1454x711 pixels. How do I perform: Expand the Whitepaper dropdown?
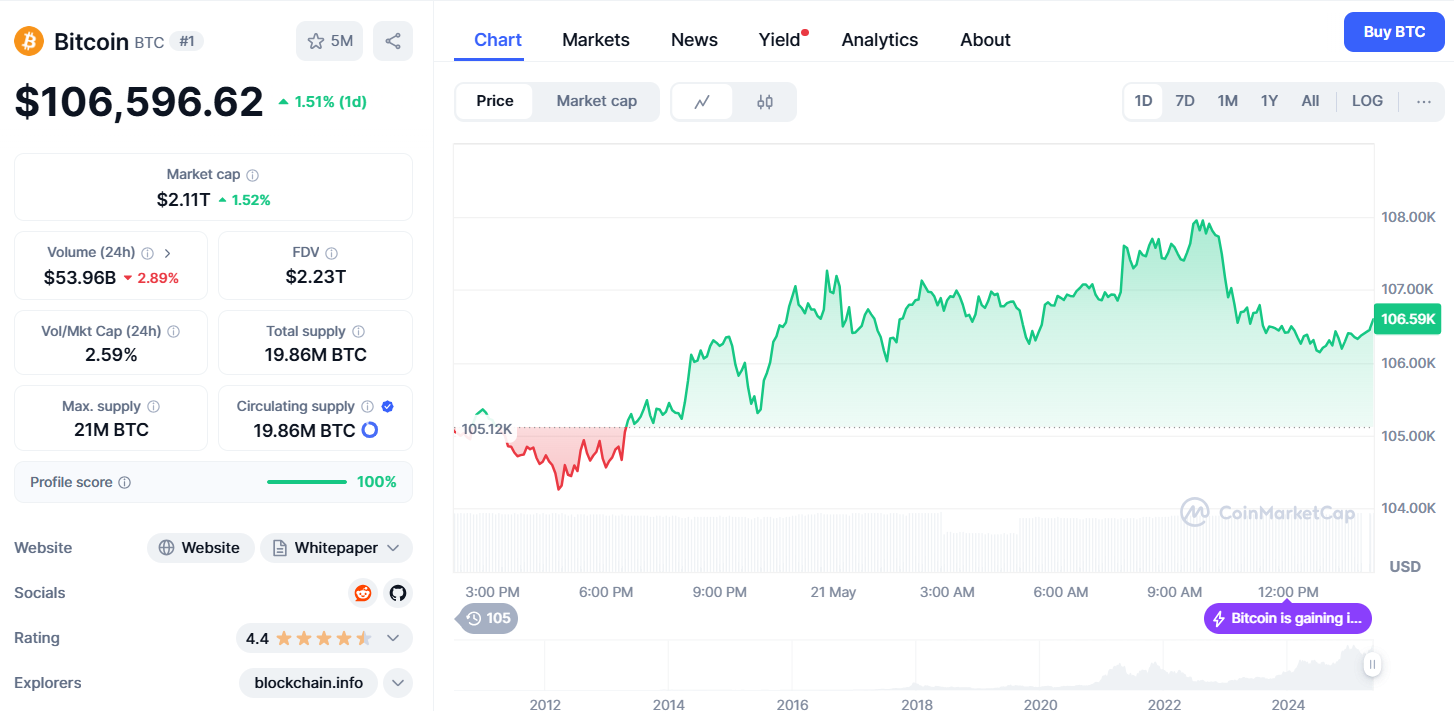coord(337,548)
